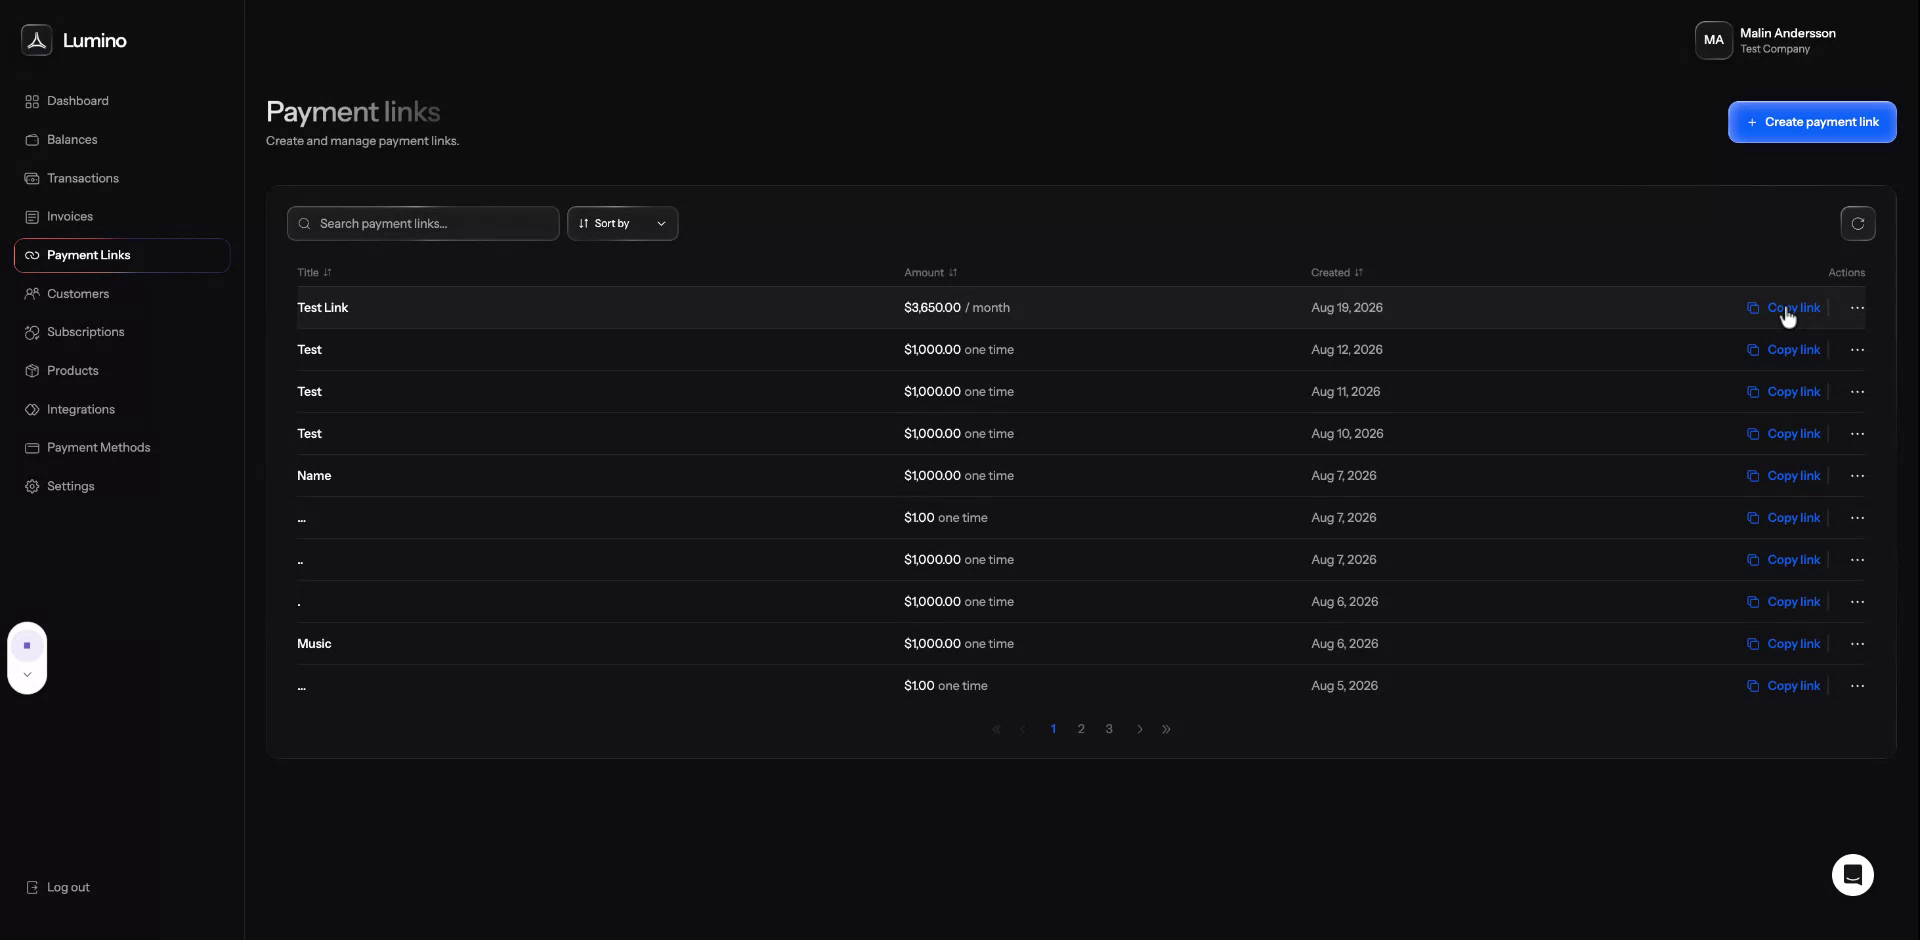The image size is (1920, 940).
Task: Go to page 2 of results
Action: tap(1081, 729)
